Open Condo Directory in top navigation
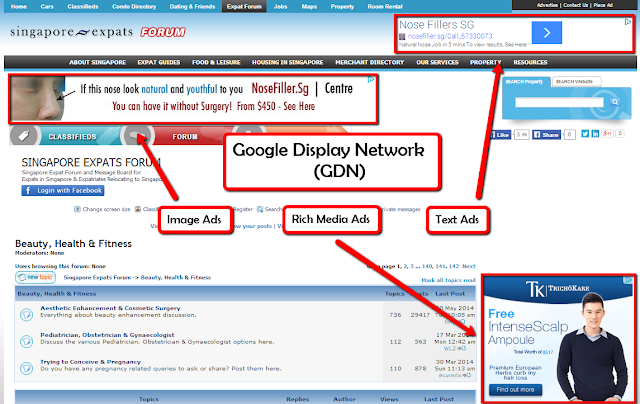The height and width of the screenshot is (404, 640). pyautogui.click(x=134, y=7)
